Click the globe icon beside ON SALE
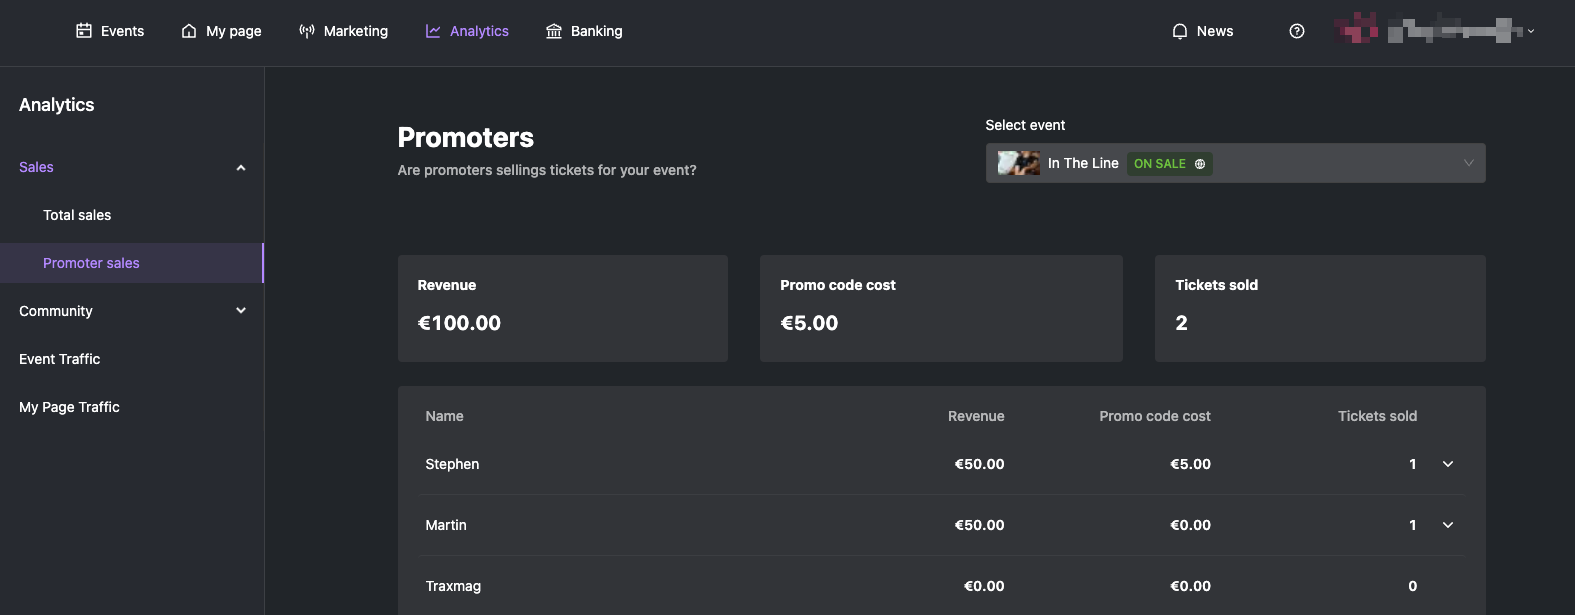This screenshot has width=1575, height=615. pos(1200,164)
